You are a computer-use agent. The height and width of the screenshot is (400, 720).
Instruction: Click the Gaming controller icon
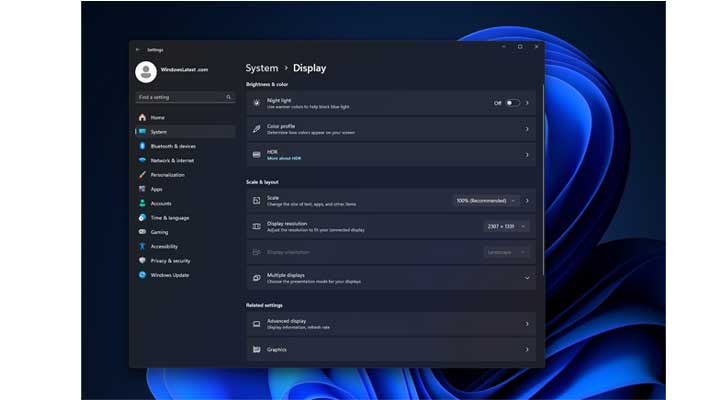[x=142, y=232]
